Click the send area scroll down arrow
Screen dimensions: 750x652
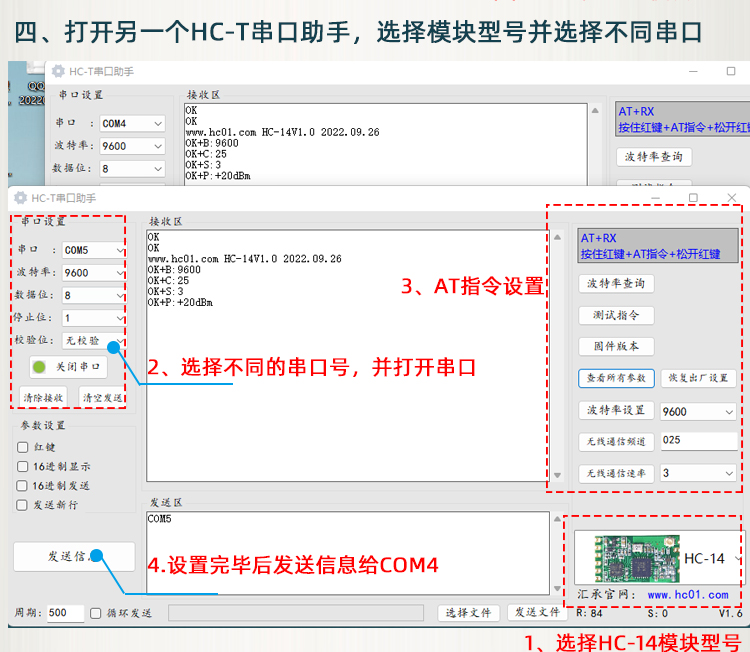pos(557,588)
